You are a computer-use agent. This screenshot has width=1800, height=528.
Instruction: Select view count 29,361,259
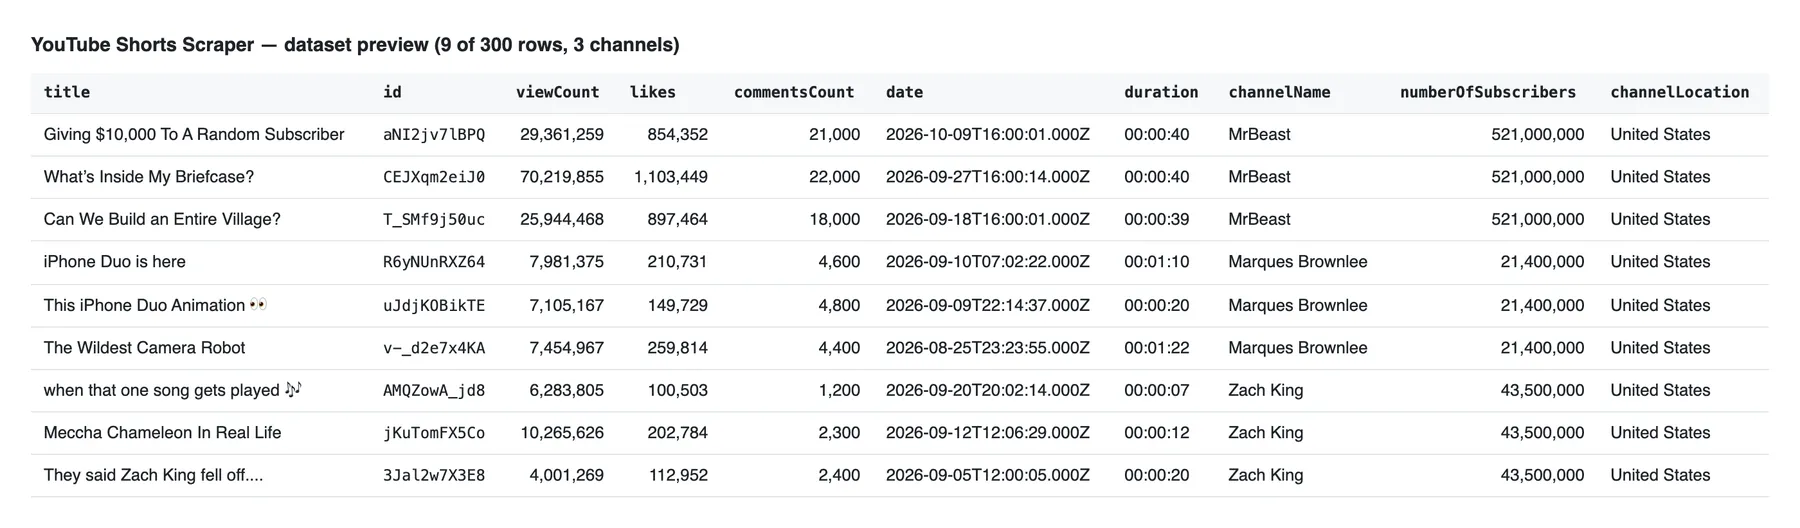tap(562, 134)
